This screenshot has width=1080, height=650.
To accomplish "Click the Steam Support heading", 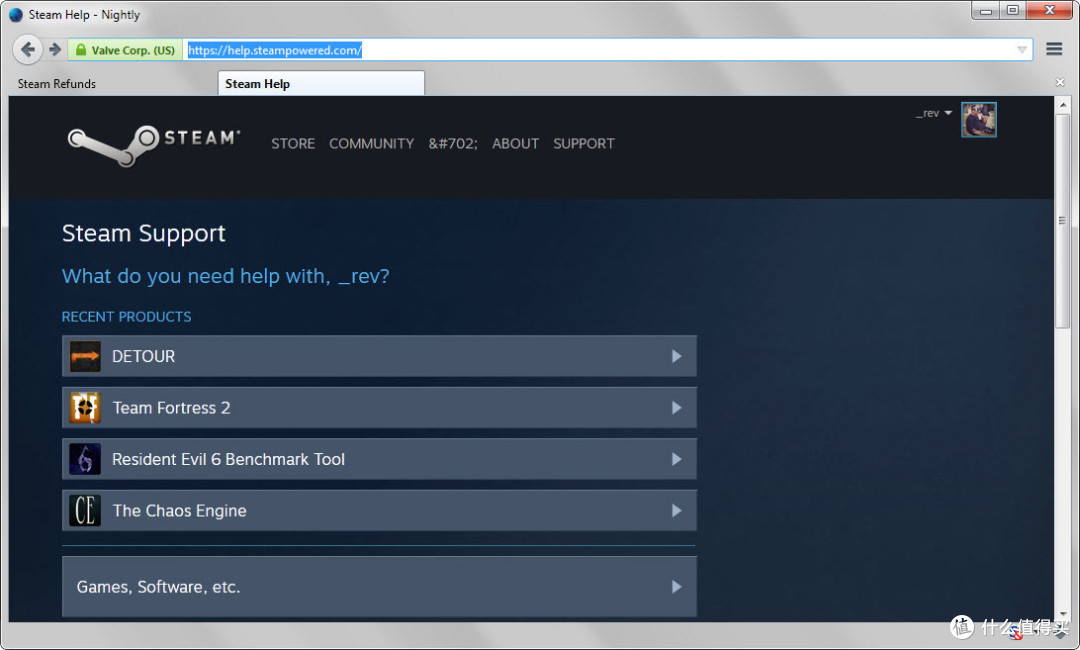I will coord(143,233).
